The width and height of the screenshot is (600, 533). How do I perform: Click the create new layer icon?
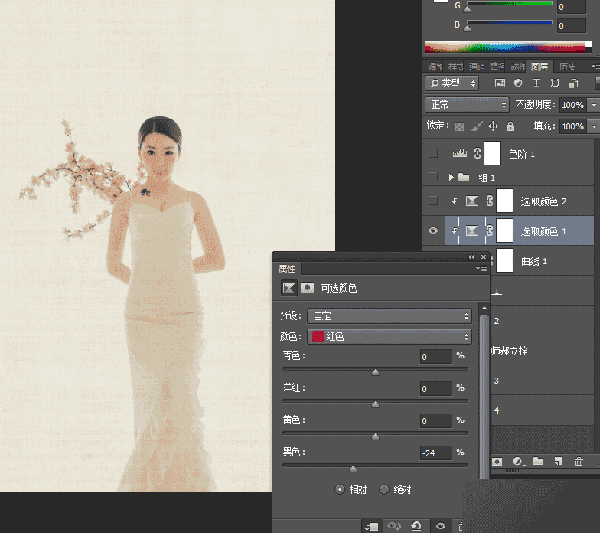(x=558, y=462)
